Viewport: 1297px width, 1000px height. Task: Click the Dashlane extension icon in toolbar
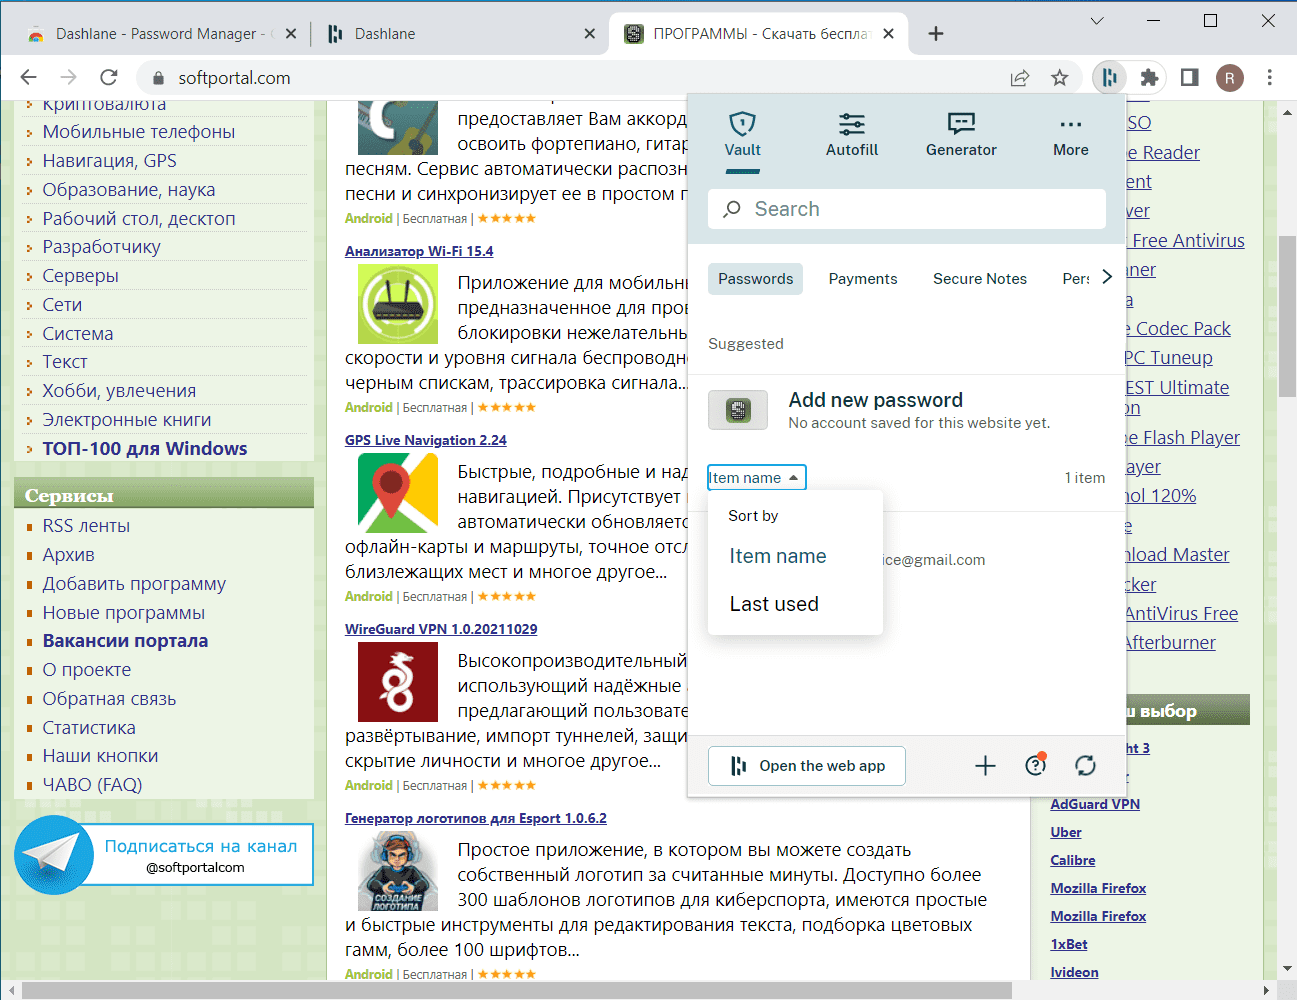click(x=1109, y=77)
